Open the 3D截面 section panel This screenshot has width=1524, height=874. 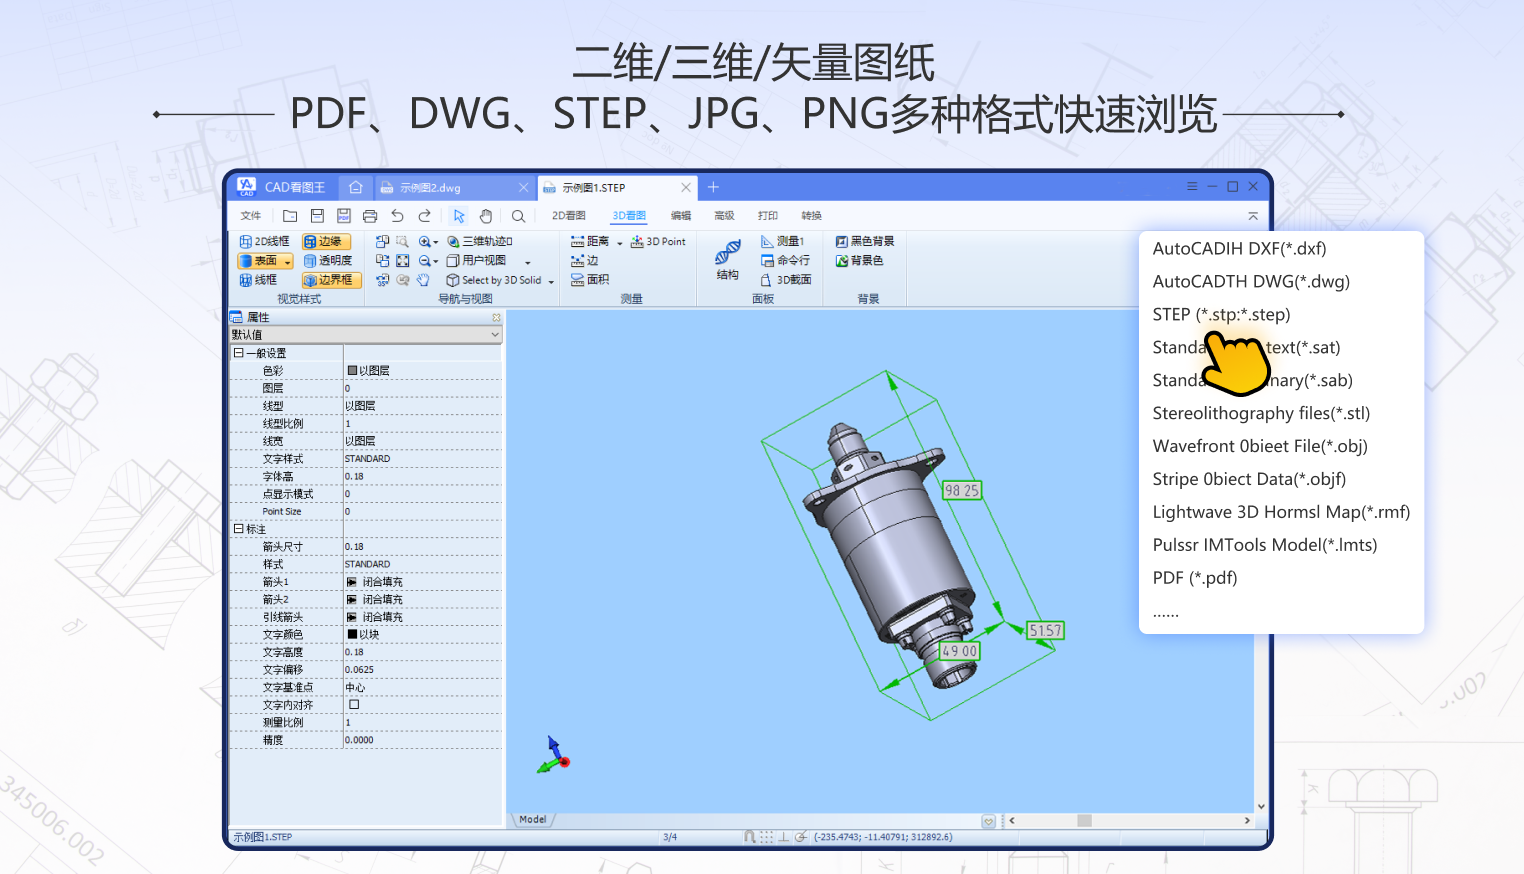pyautogui.click(x=786, y=280)
